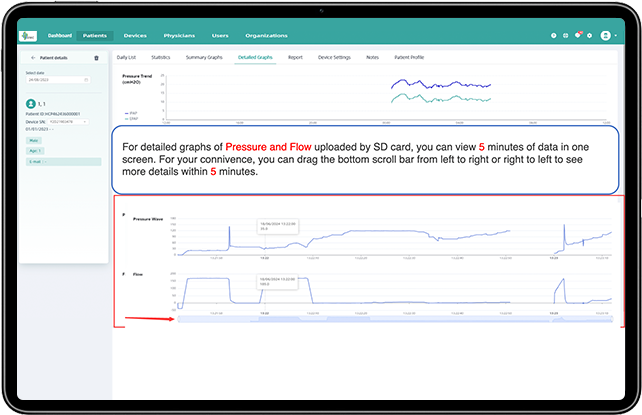The image size is (642, 415).
Task: Open the Select date picker field
Action: click(60, 80)
